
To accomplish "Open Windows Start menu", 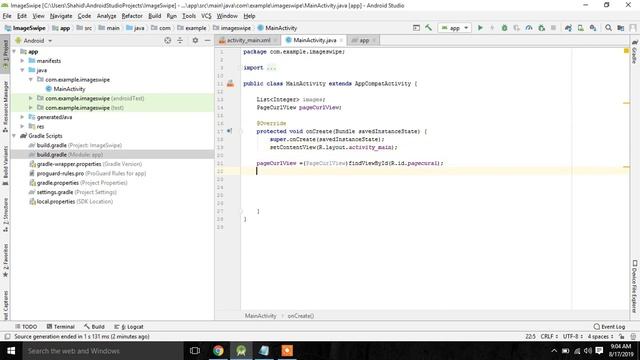I will coord(11,351).
